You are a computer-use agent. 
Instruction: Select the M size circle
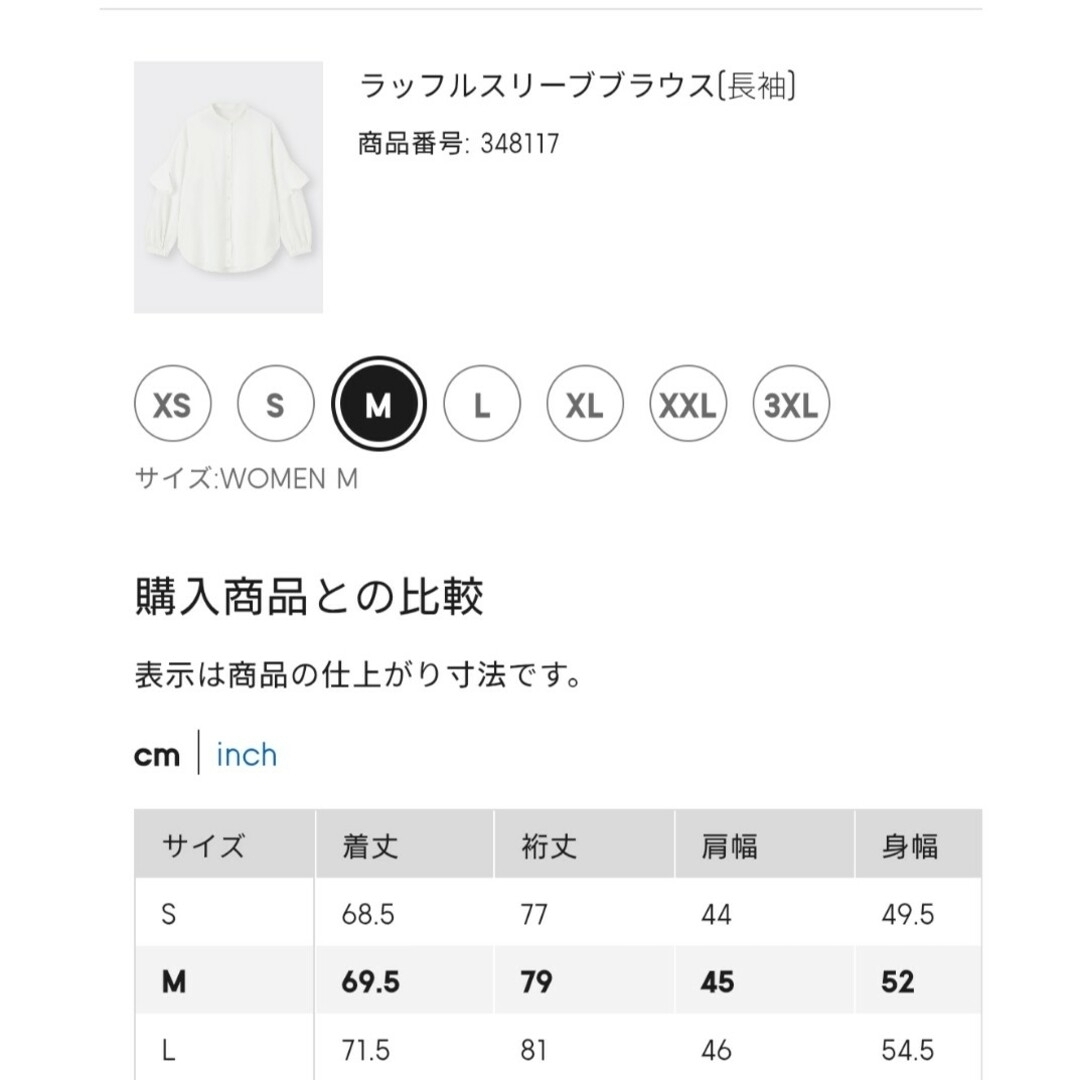(x=379, y=404)
